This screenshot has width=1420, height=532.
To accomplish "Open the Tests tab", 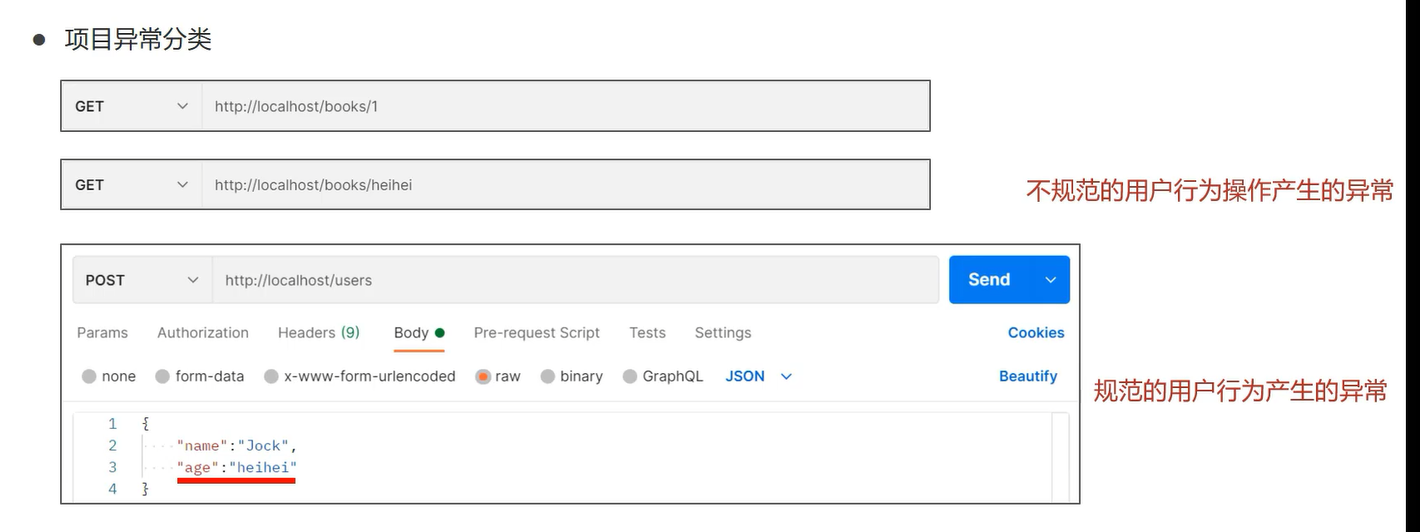I will tap(647, 333).
